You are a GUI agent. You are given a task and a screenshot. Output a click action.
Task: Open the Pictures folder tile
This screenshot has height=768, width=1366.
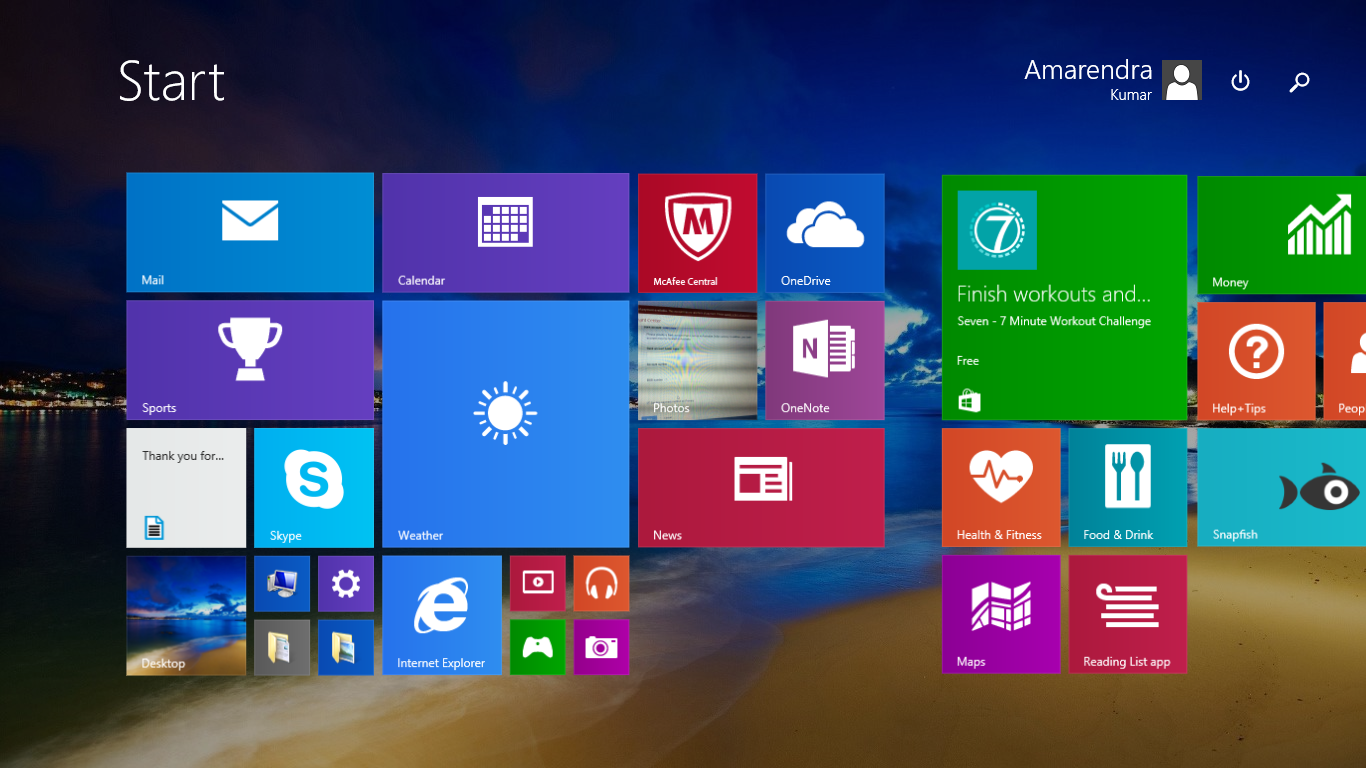tap(345, 647)
